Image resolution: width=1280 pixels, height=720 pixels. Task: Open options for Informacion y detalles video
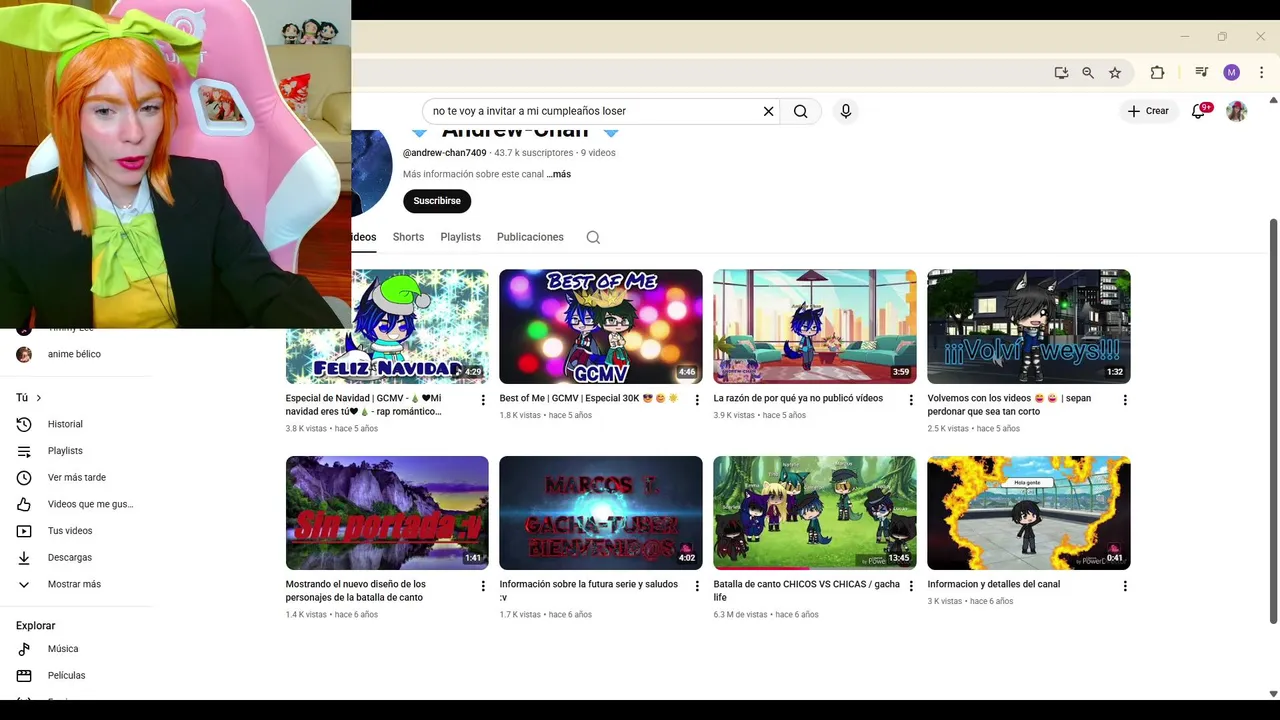click(1125, 586)
